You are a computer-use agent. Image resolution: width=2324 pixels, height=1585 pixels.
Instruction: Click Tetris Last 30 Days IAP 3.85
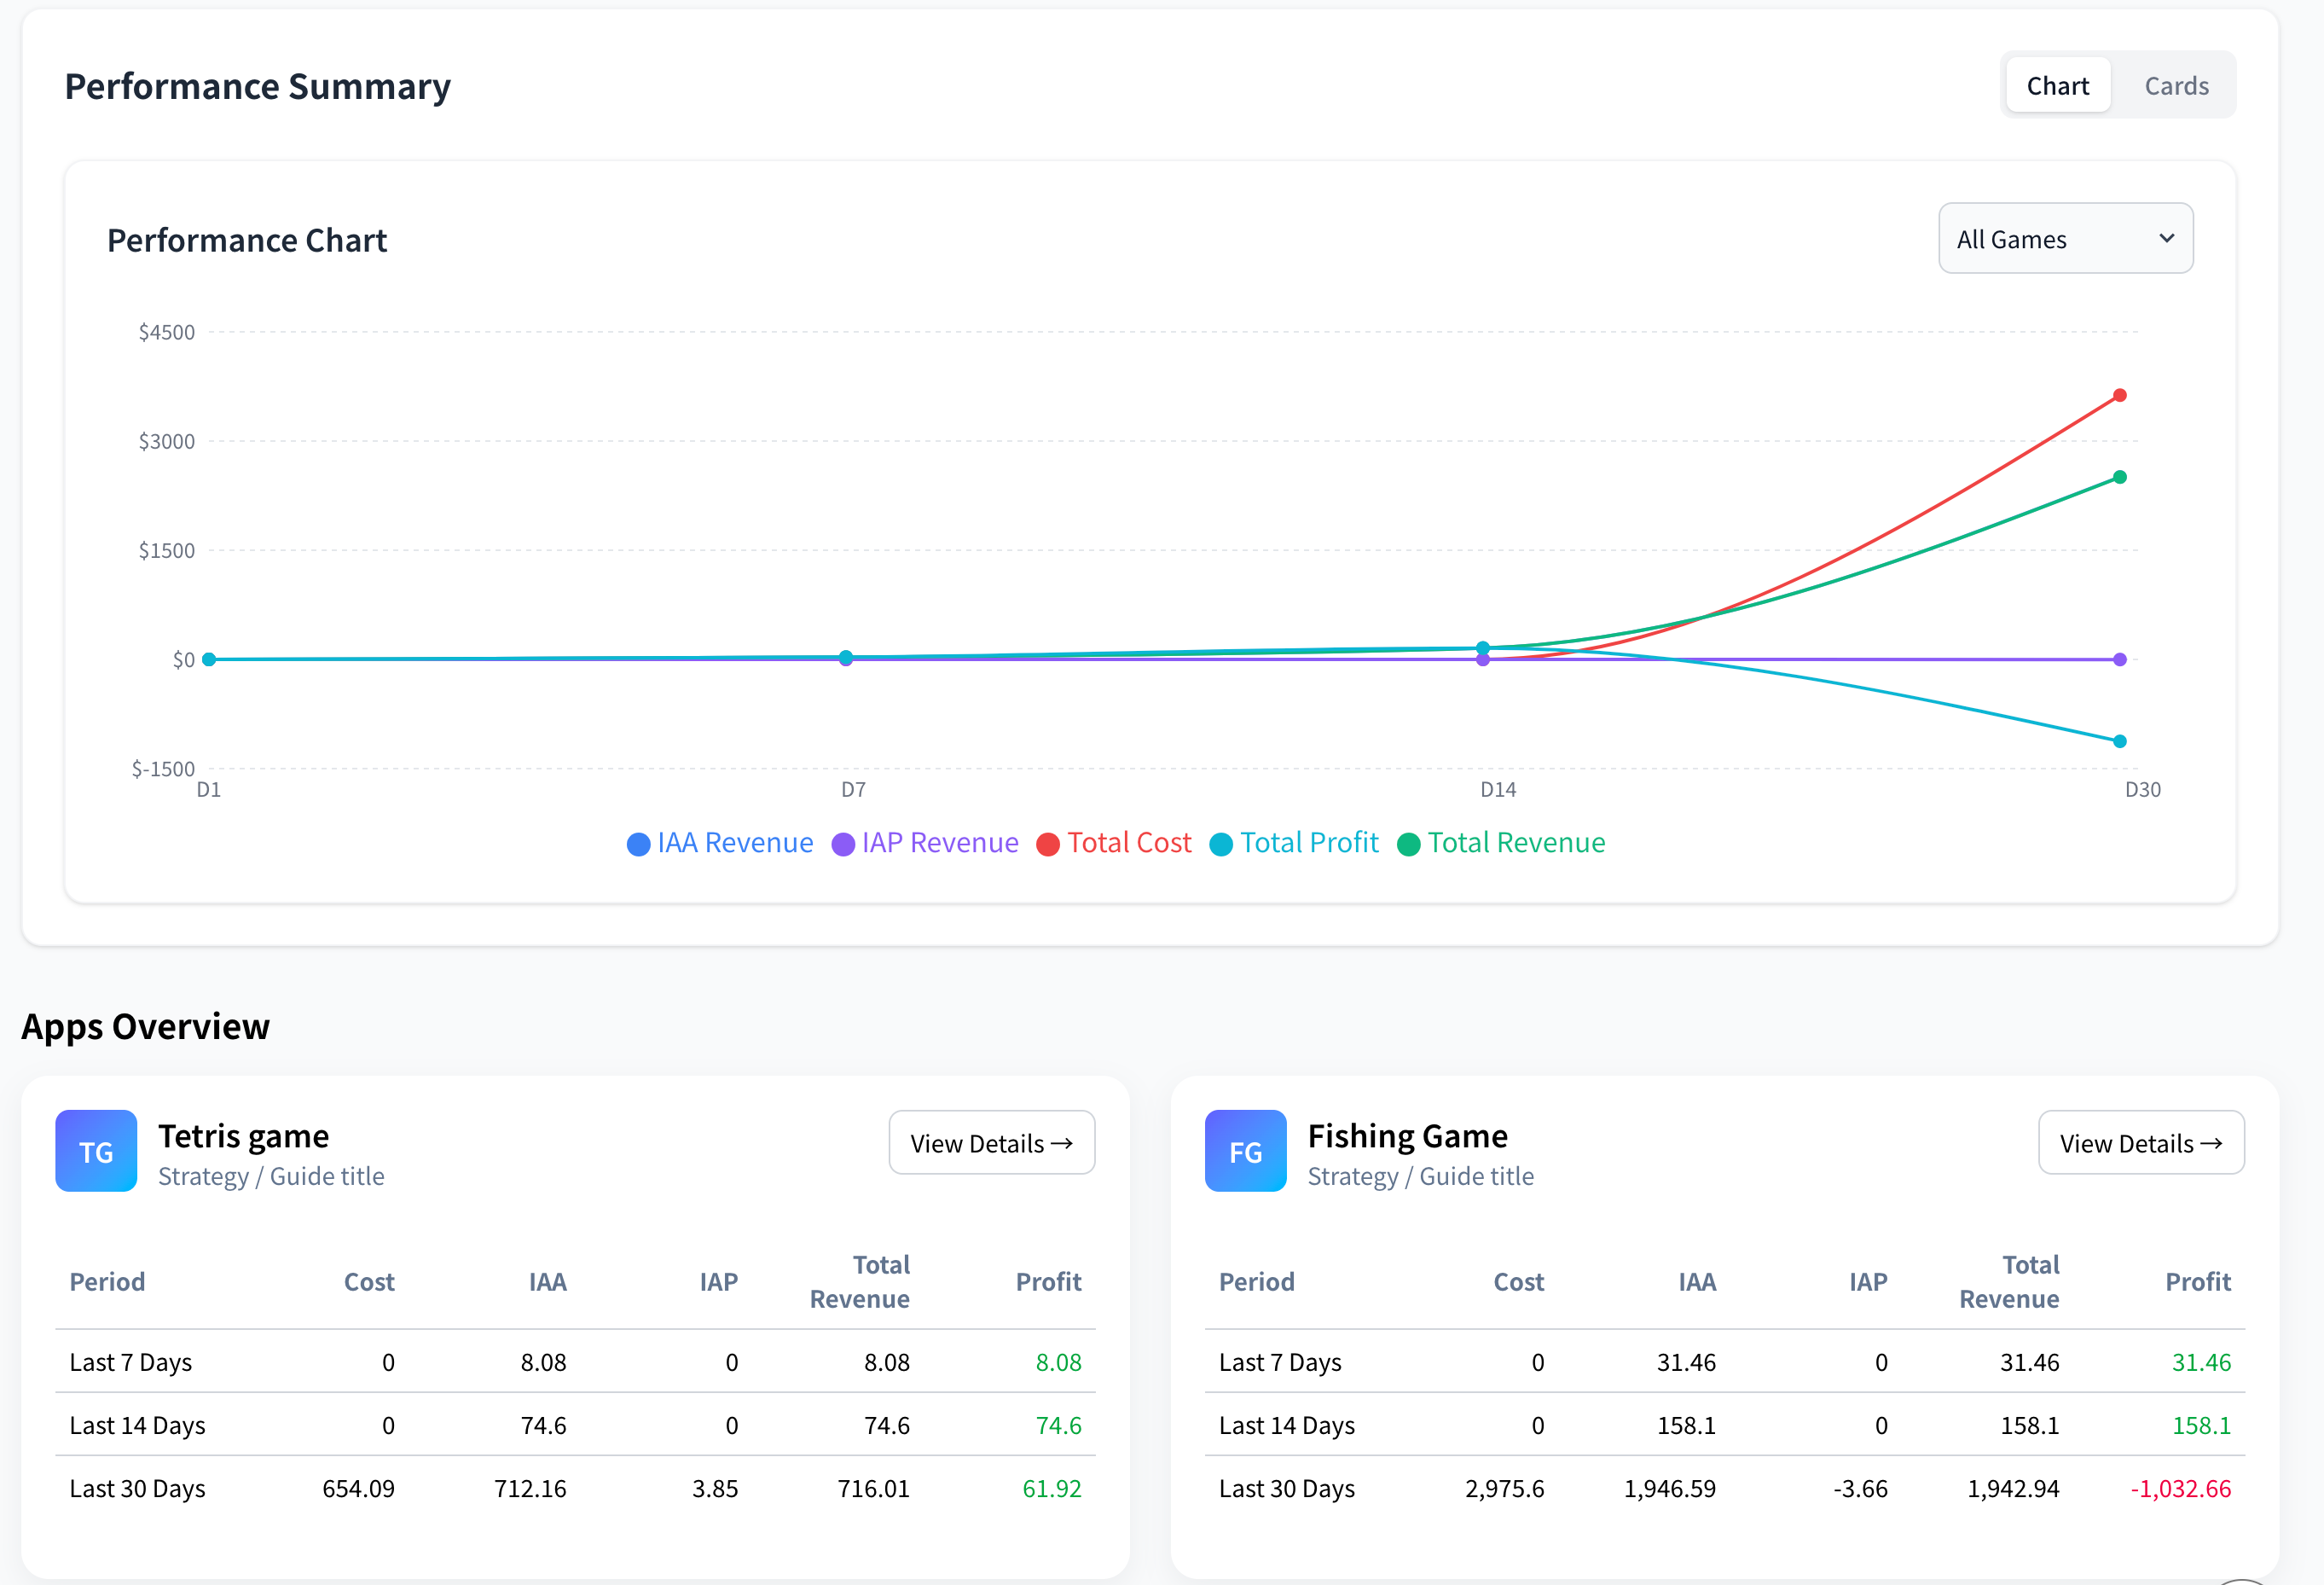(x=715, y=1488)
